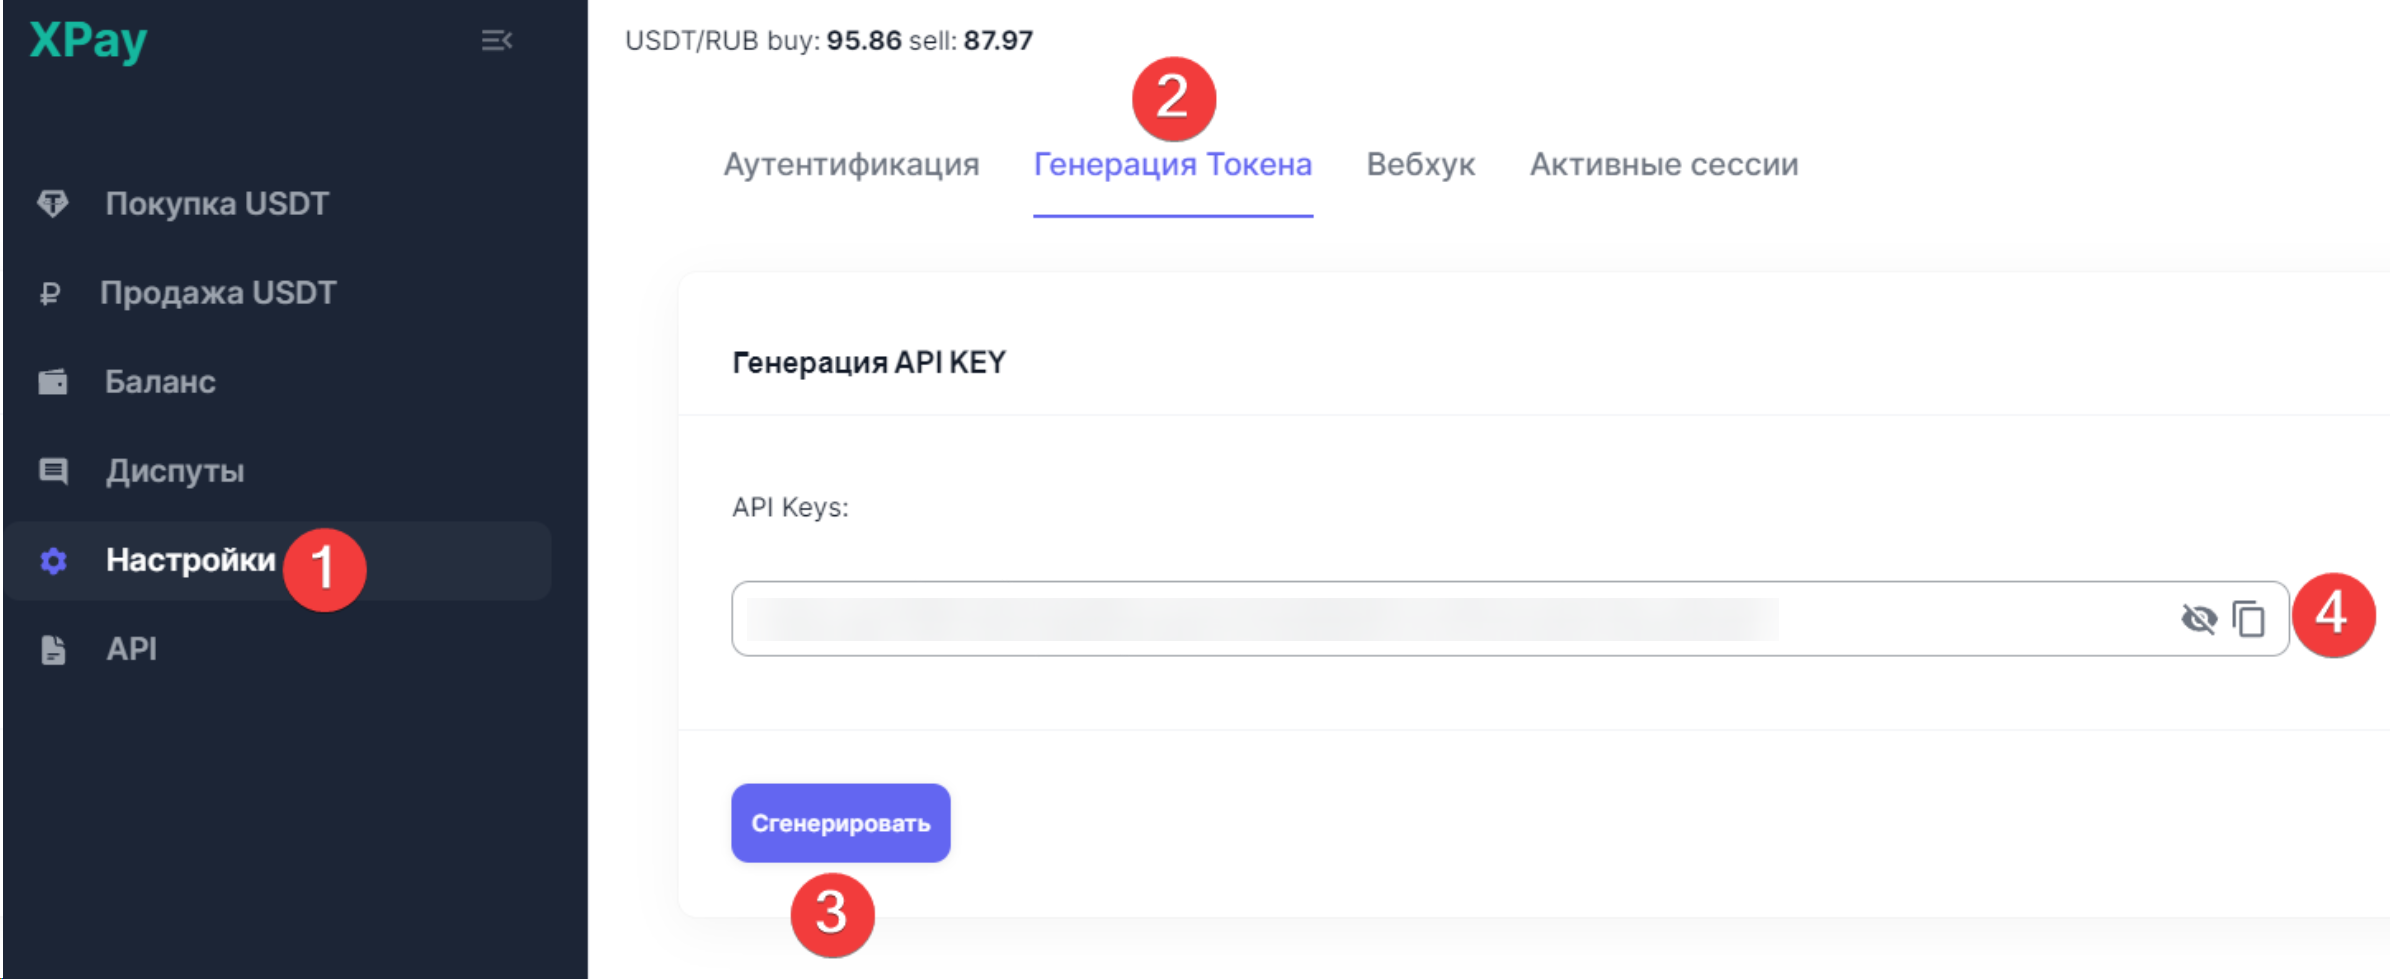
Task: Open the Продажа USDT section
Action: tap(218, 293)
